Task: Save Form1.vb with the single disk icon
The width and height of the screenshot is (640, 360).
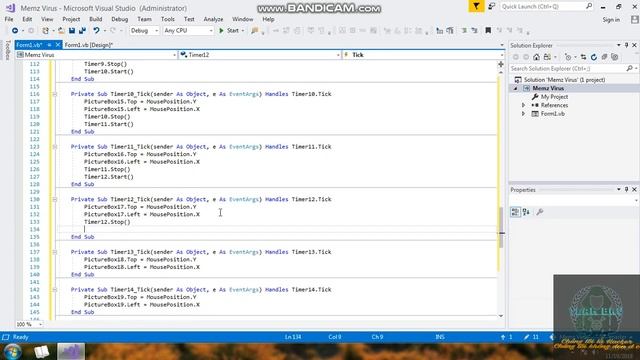Action: (x=72, y=31)
